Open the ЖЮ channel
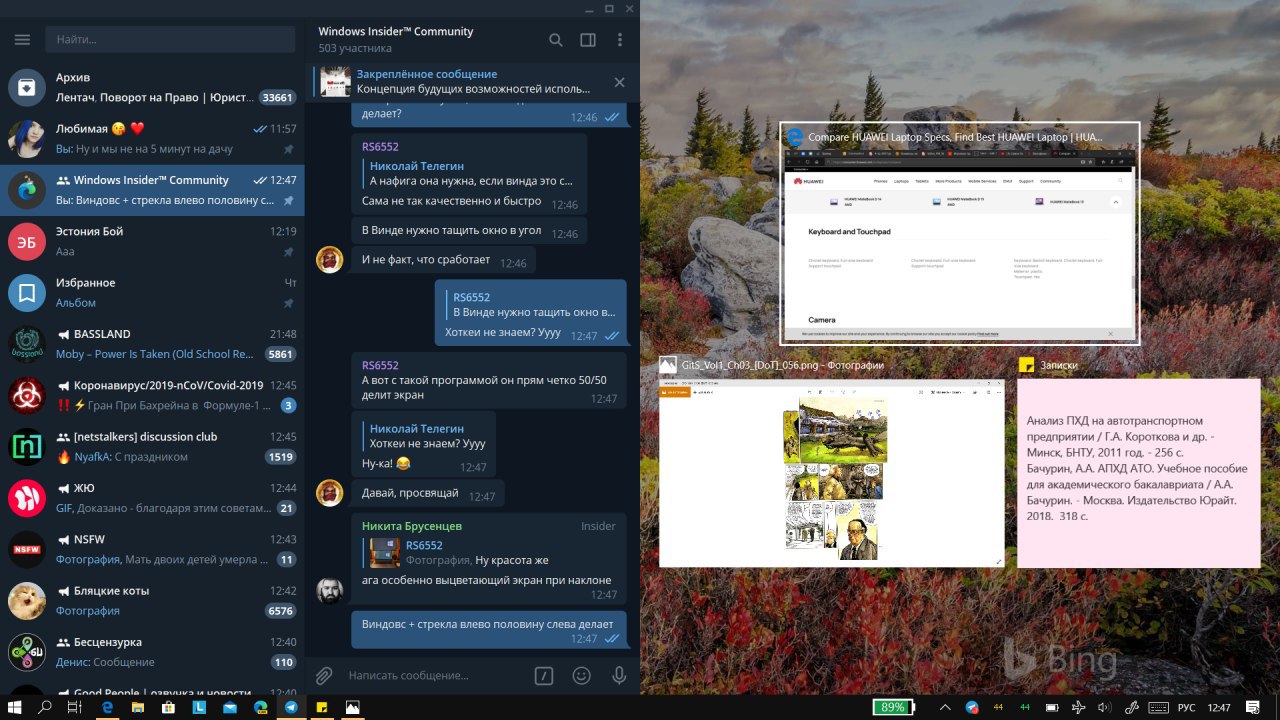Image resolution: width=1280 pixels, height=720 pixels. pos(152,497)
